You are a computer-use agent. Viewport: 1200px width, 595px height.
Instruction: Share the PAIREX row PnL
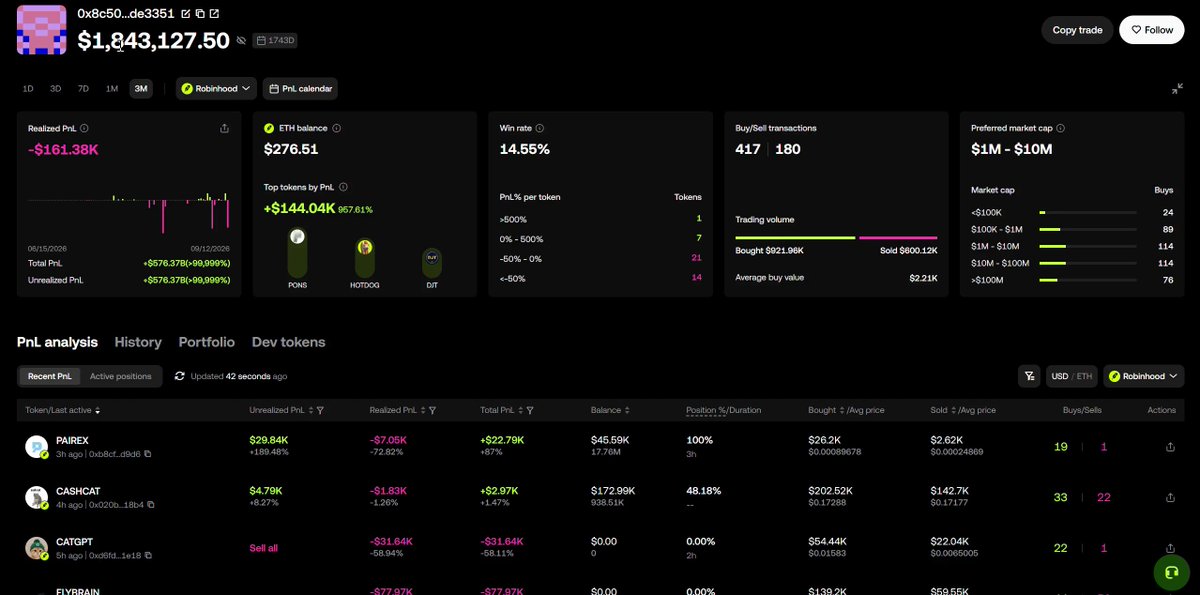coord(1170,447)
